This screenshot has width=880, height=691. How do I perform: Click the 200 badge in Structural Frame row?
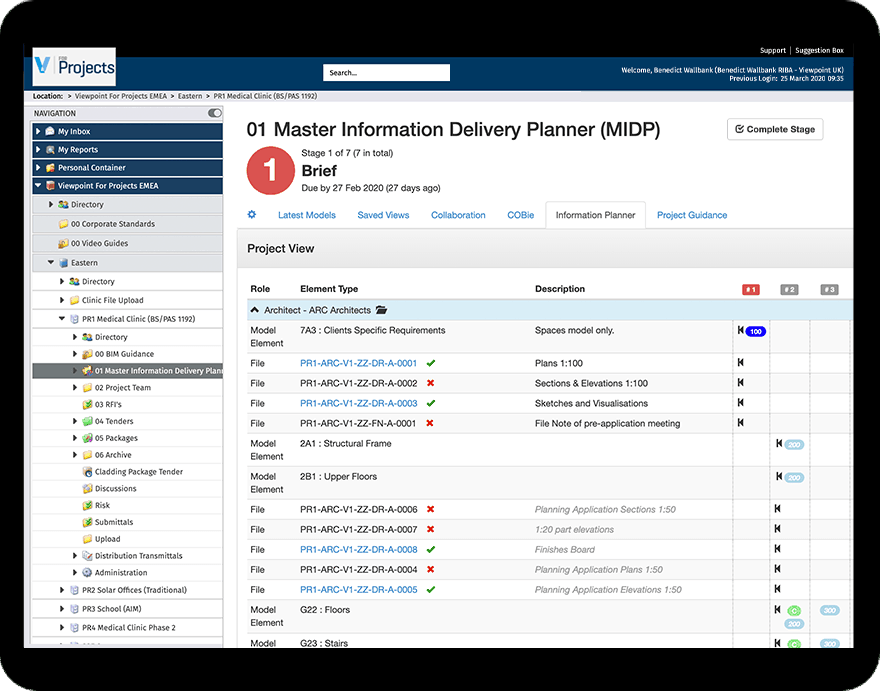coord(794,445)
